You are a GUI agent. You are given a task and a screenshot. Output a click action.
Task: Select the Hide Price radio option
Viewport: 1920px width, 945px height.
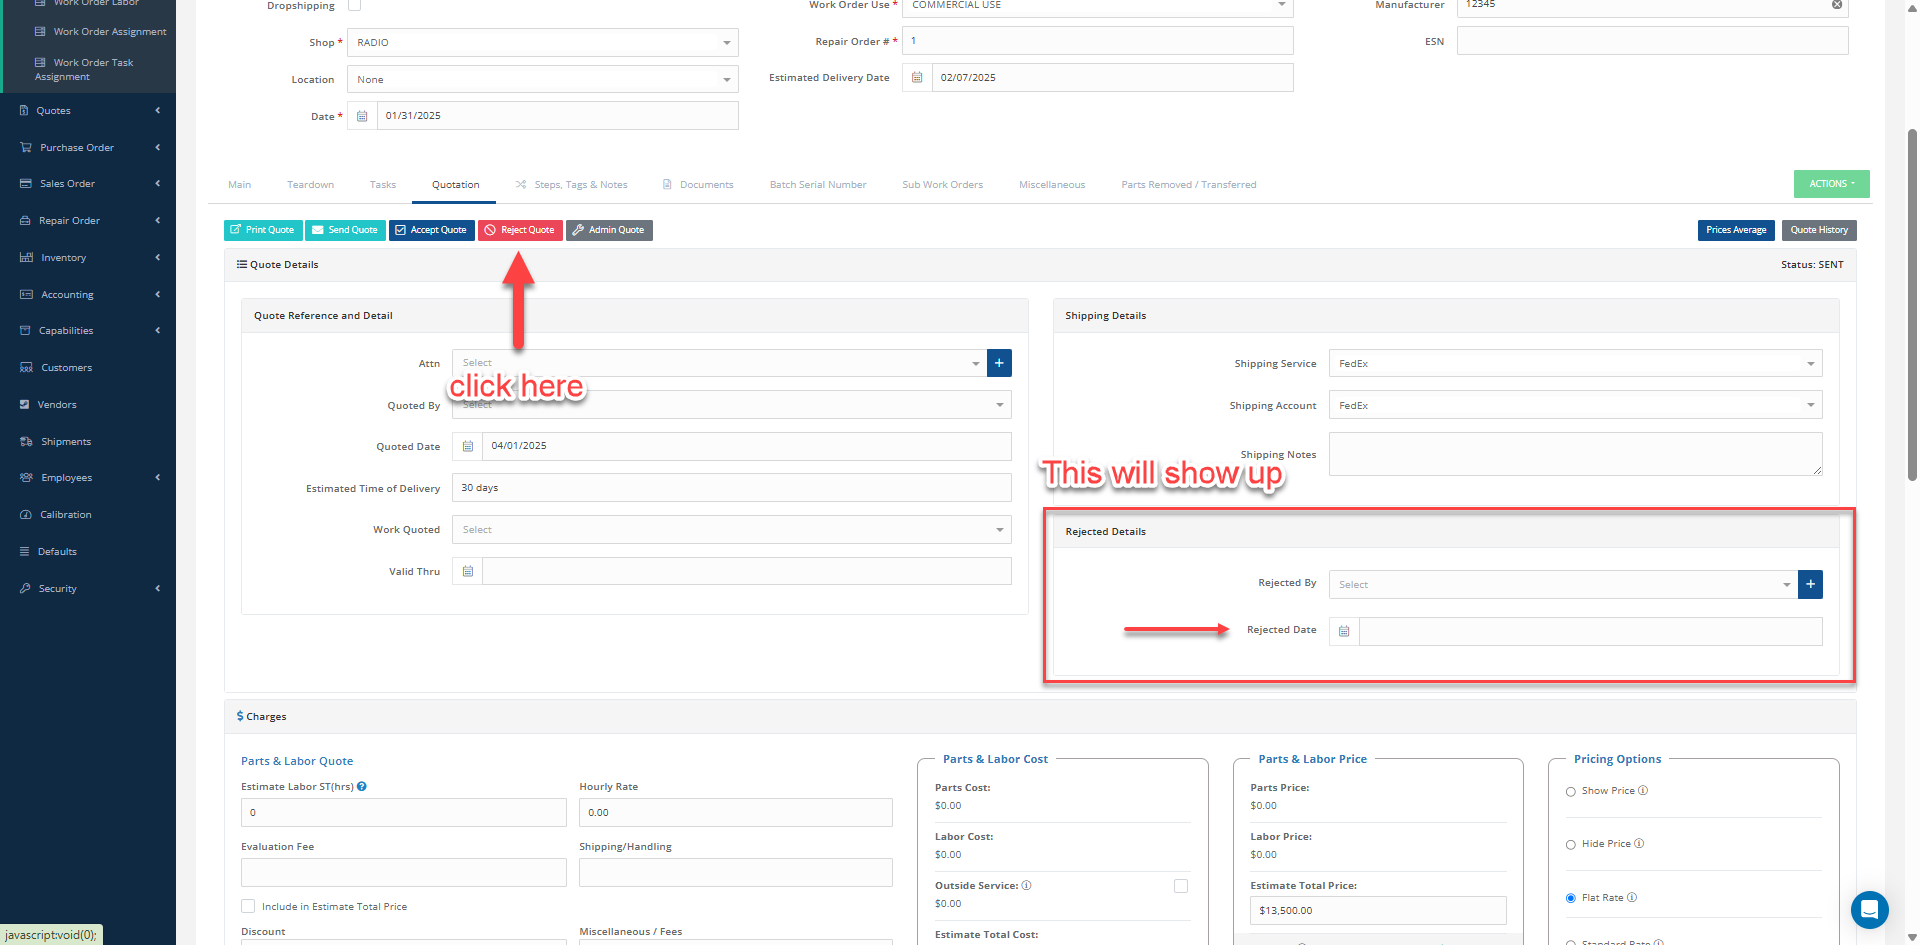pos(1571,845)
